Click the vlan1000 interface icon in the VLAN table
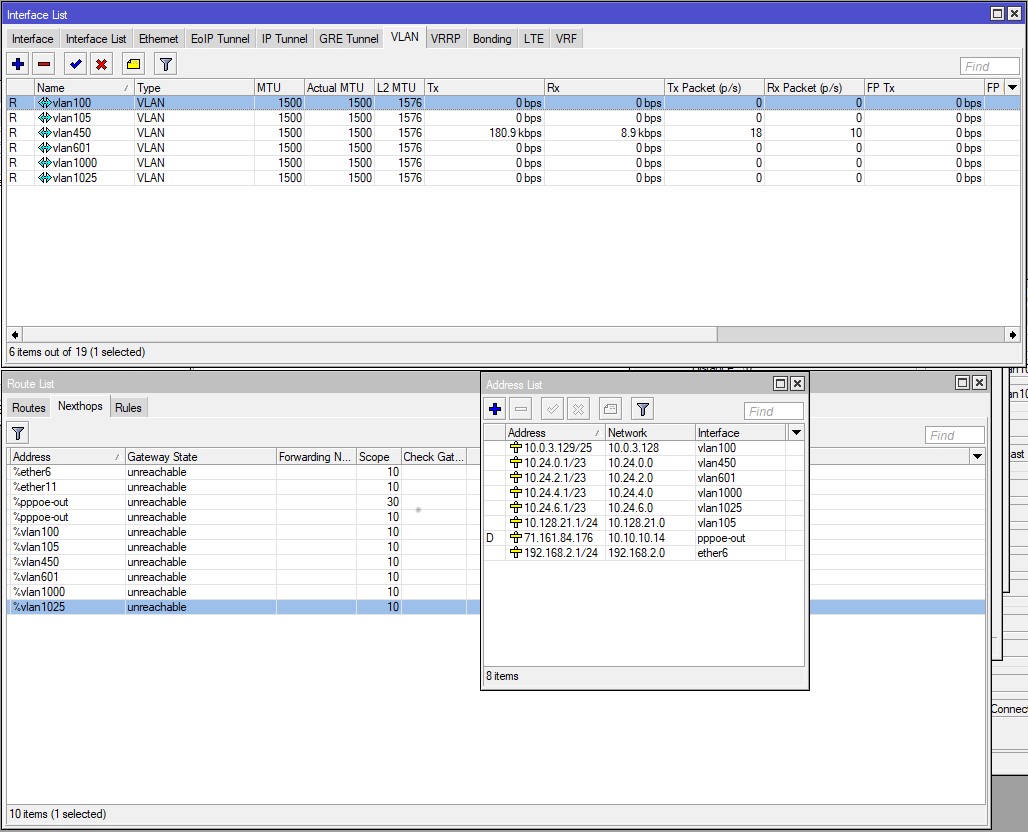The image size is (1028, 832). pyautogui.click(x=45, y=163)
